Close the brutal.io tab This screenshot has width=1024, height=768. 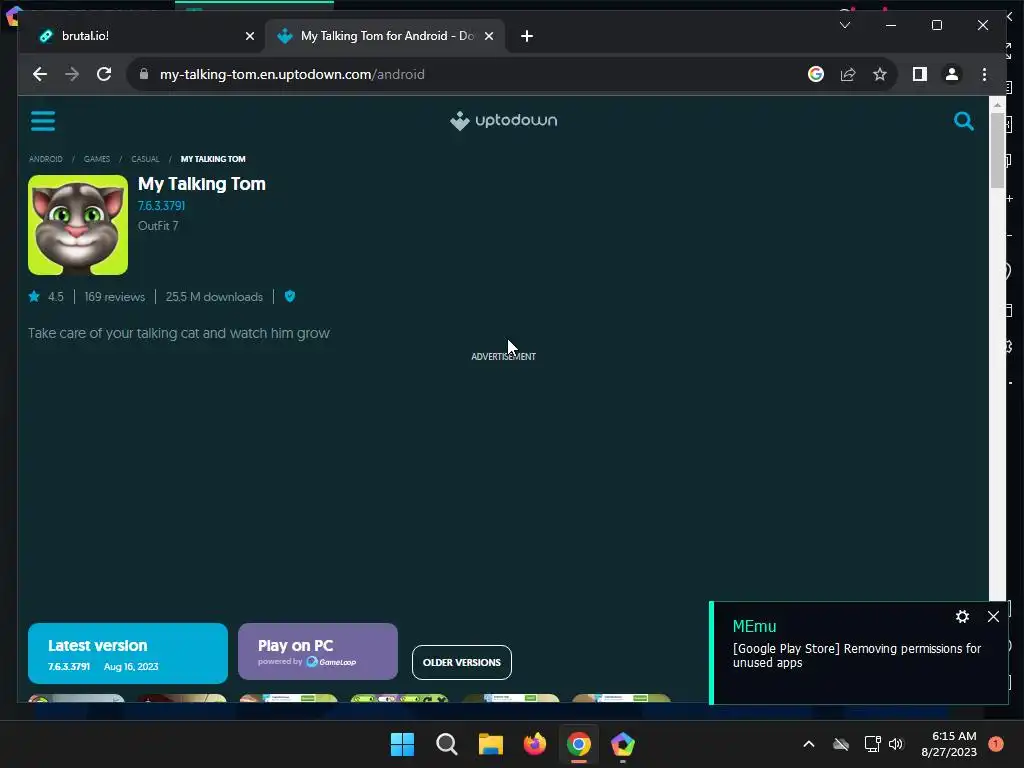(x=249, y=36)
